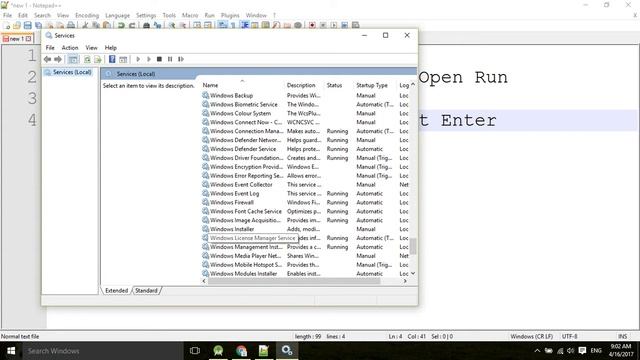Screen dimensions: 640x360
Task: Copy selection in Notepad++ toolbar
Action: (x=96, y=25)
